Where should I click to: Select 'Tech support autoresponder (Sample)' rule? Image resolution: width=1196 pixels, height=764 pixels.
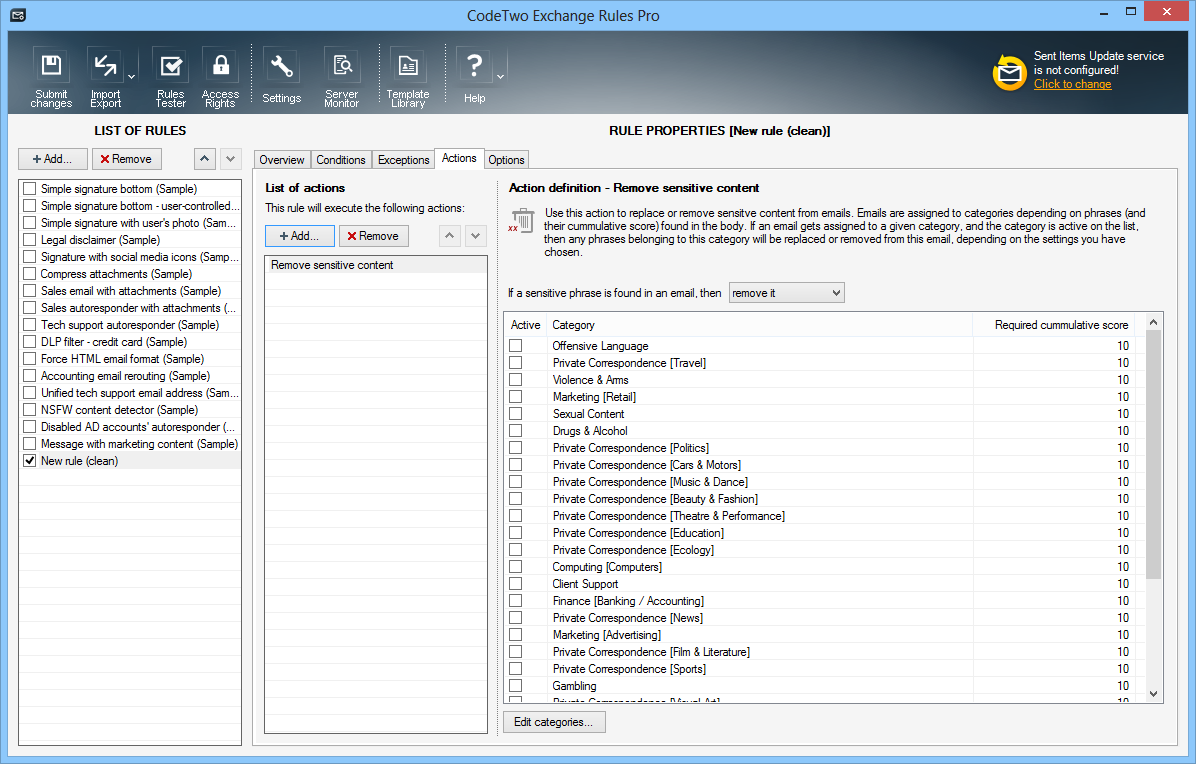click(x=130, y=325)
